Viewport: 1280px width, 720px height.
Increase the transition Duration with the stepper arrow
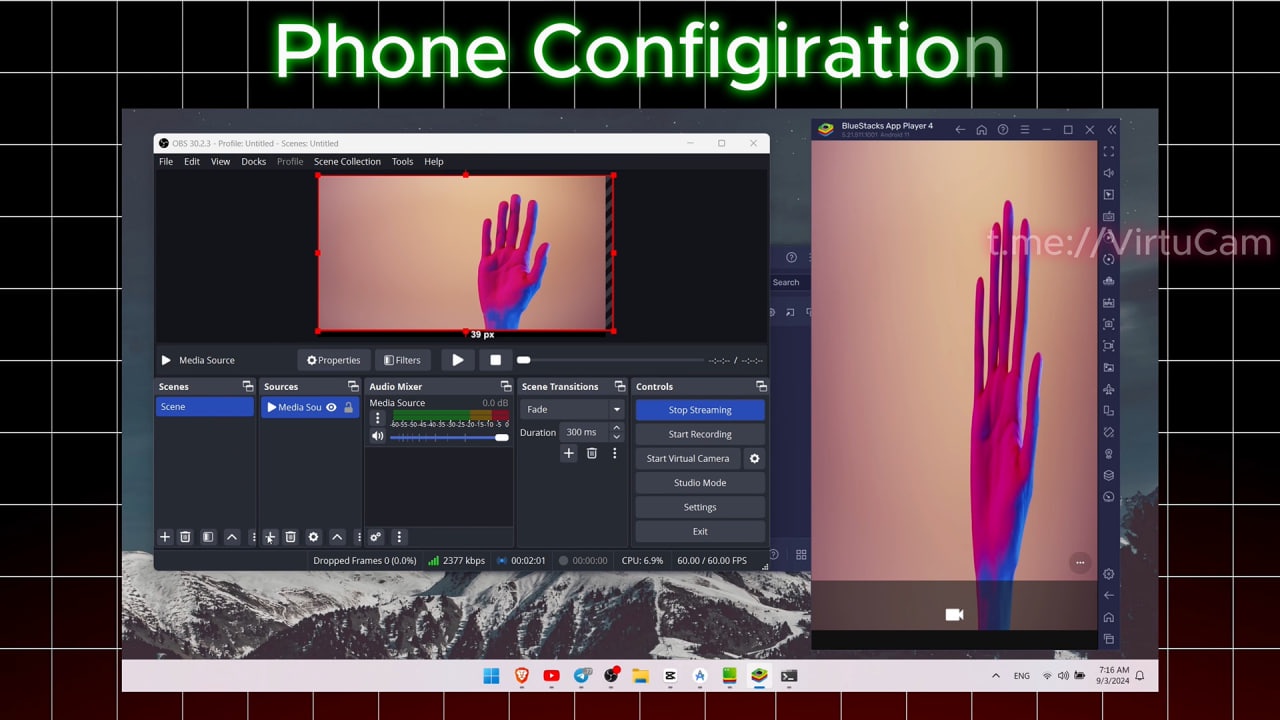(617, 428)
